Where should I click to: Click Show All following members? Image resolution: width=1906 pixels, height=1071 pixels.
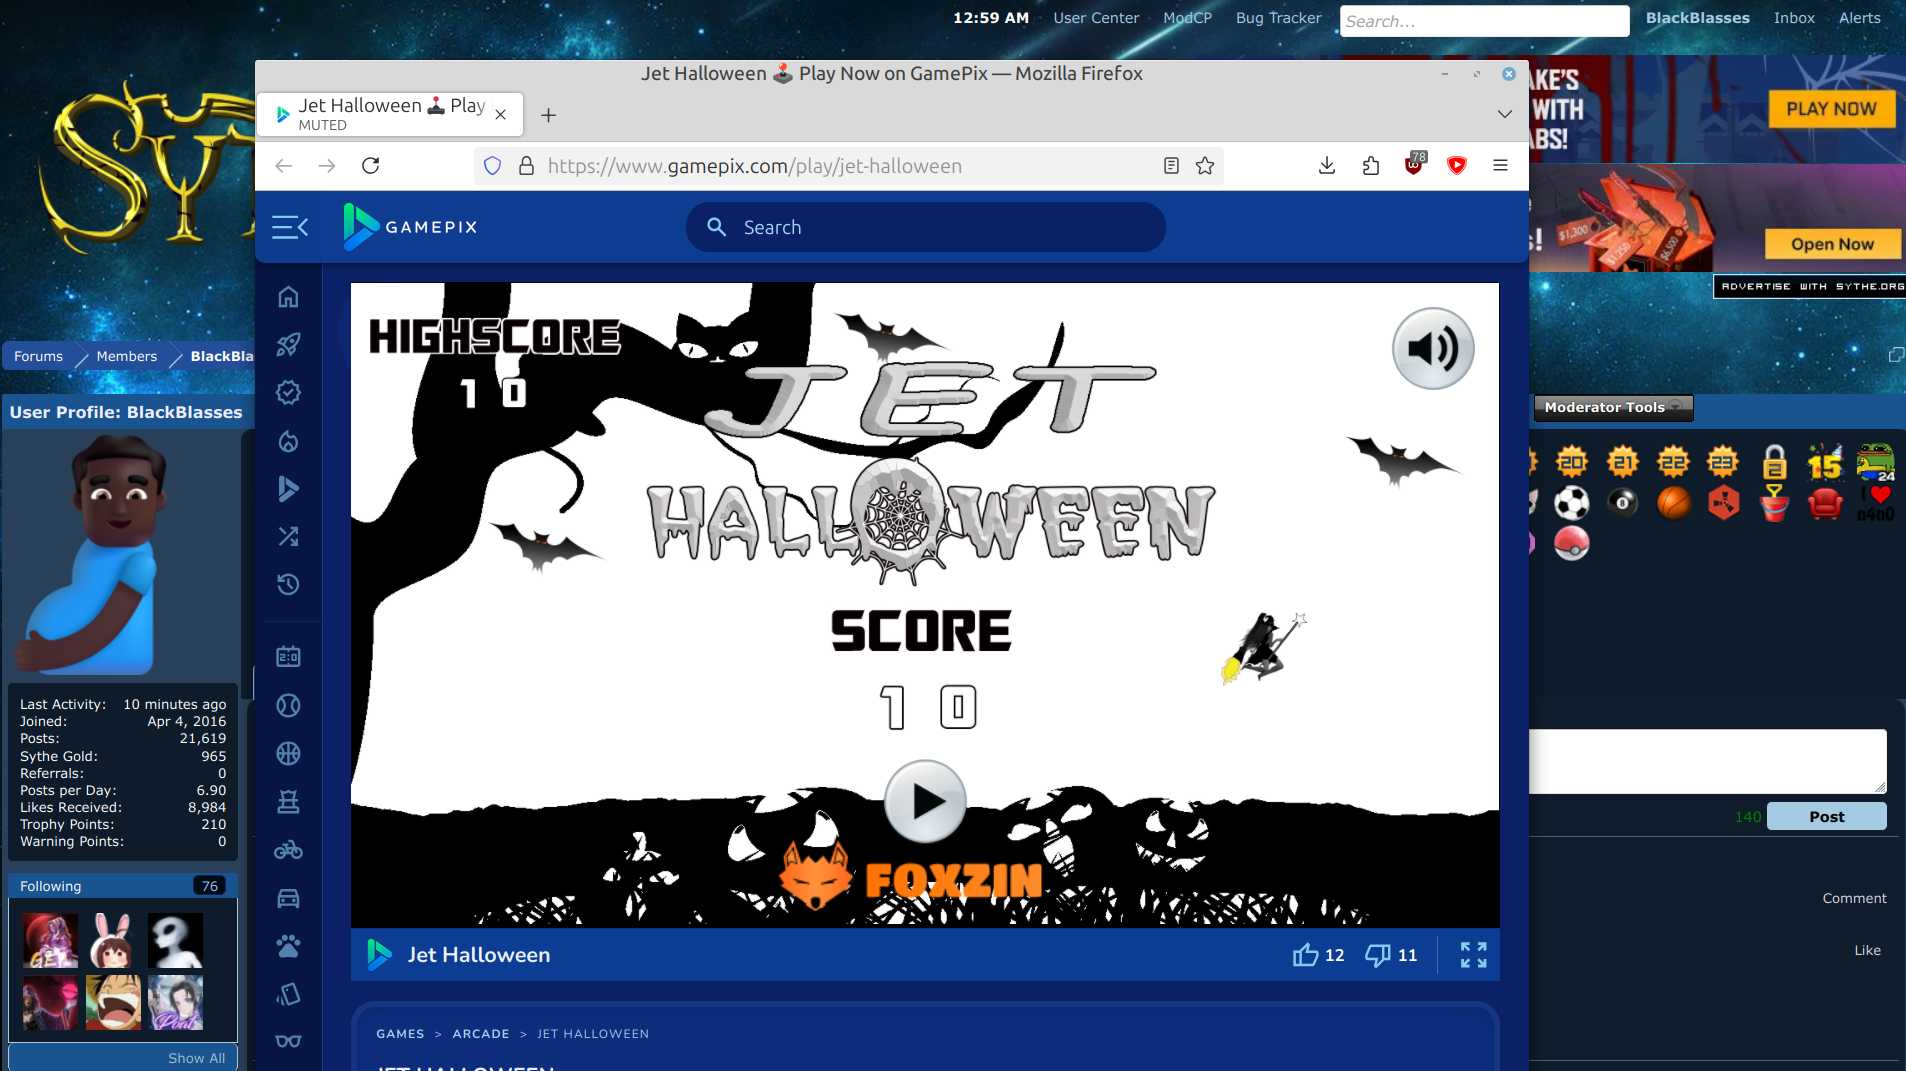pos(196,1058)
